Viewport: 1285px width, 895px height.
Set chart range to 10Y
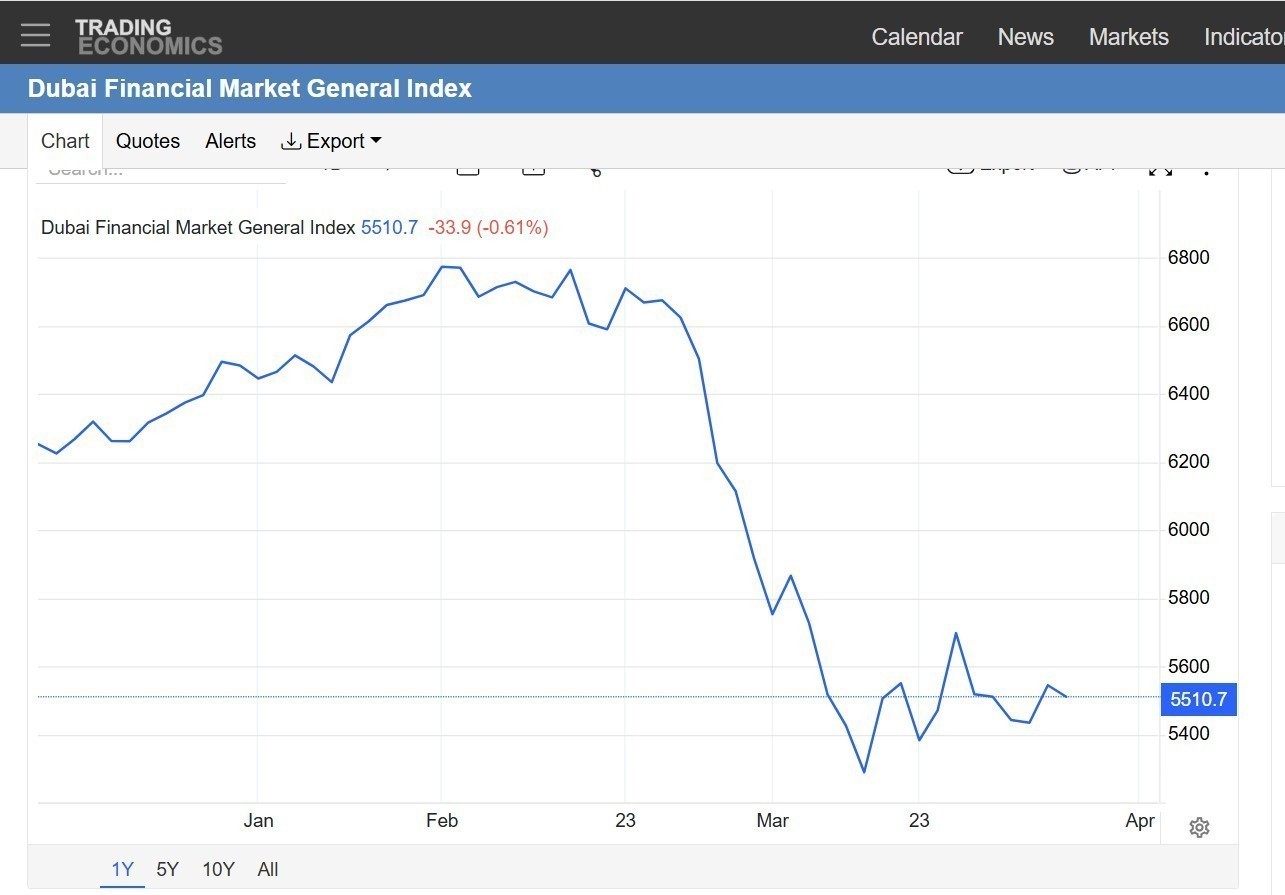click(218, 869)
